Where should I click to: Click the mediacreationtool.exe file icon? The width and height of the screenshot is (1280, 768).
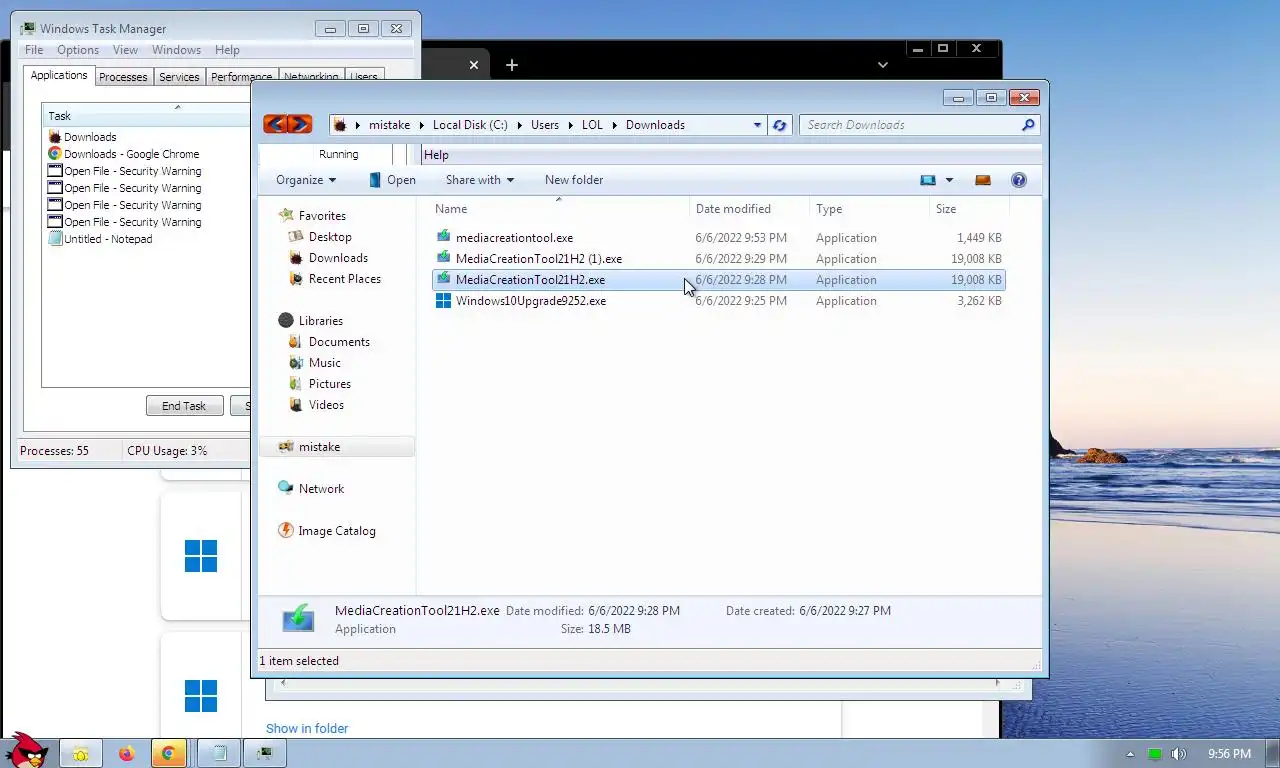pyautogui.click(x=444, y=237)
